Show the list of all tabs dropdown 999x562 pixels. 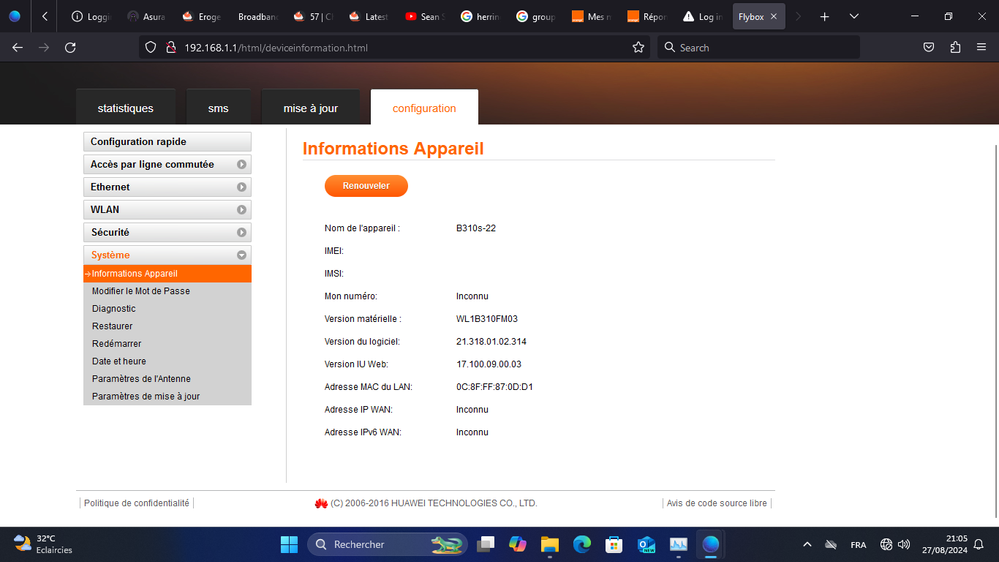click(x=853, y=17)
